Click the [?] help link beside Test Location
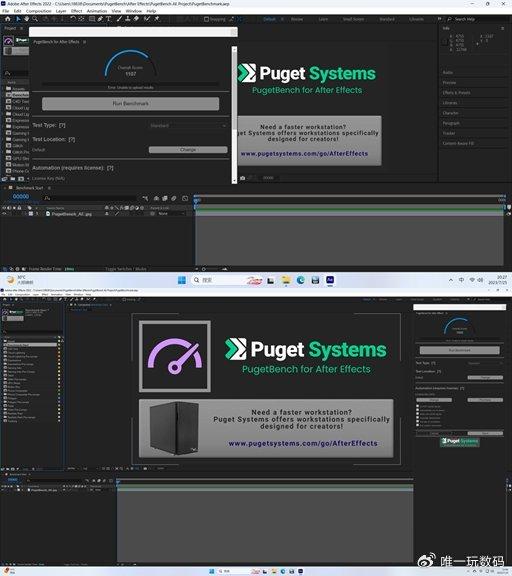 [x=72, y=139]
